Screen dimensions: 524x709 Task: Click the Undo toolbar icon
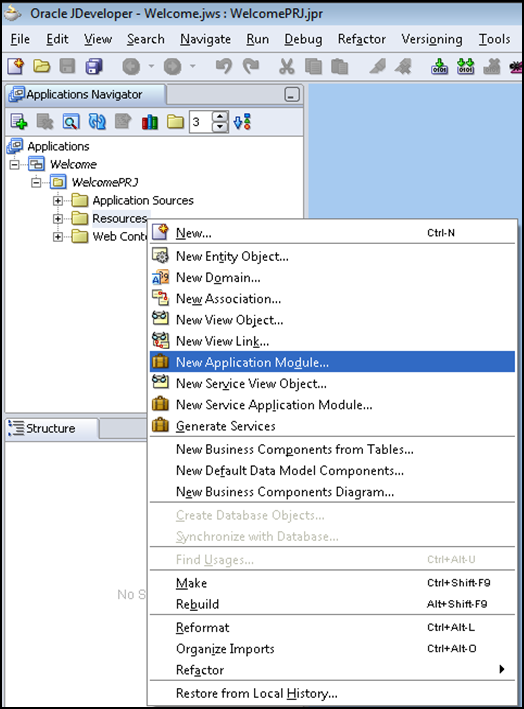[224, 66]
